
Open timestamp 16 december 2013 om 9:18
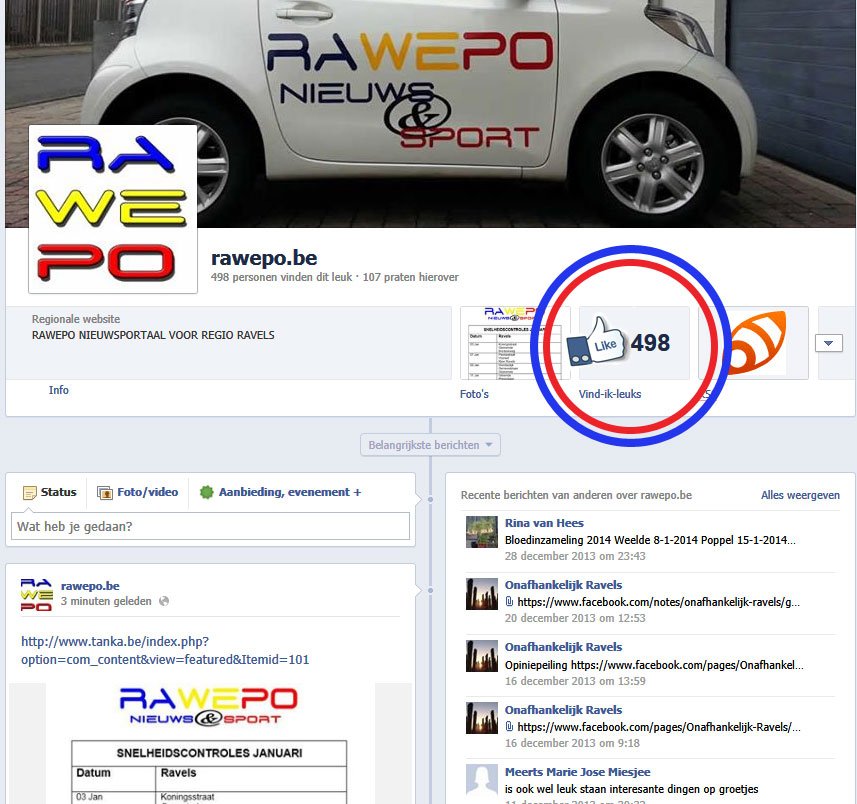[572, 743]
